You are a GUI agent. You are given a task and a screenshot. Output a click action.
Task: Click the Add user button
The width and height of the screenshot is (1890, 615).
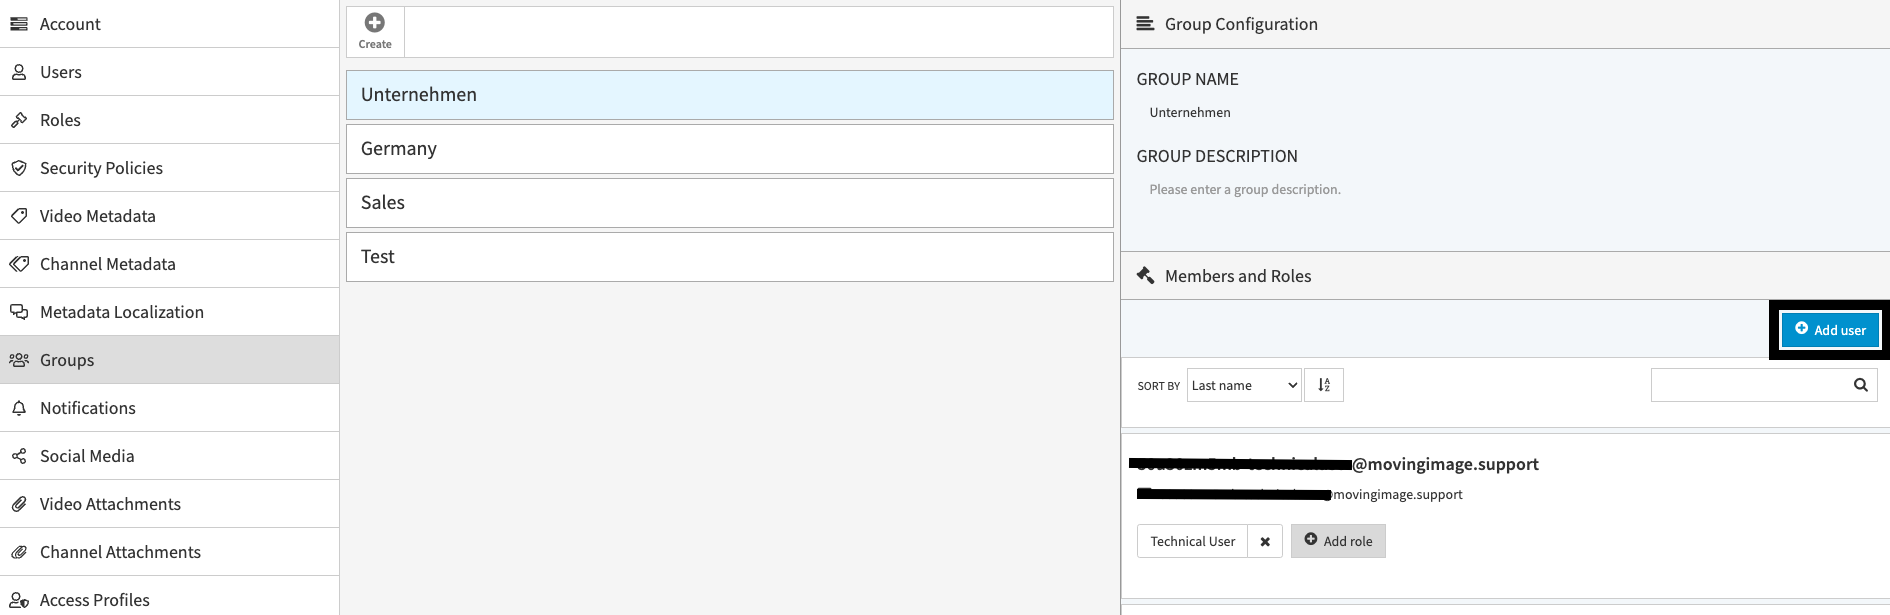(1830, 330)
